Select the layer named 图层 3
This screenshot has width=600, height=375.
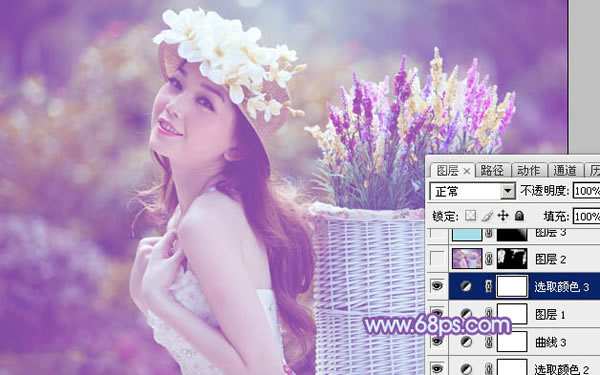click(x=551, y=232)
